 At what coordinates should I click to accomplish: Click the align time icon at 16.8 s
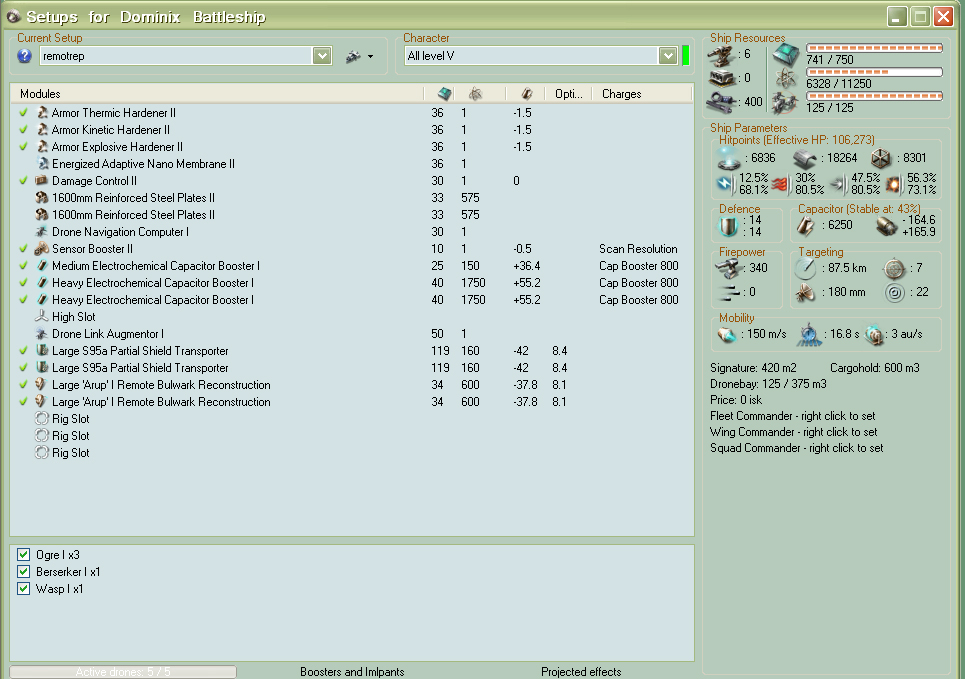coord(809,335)
